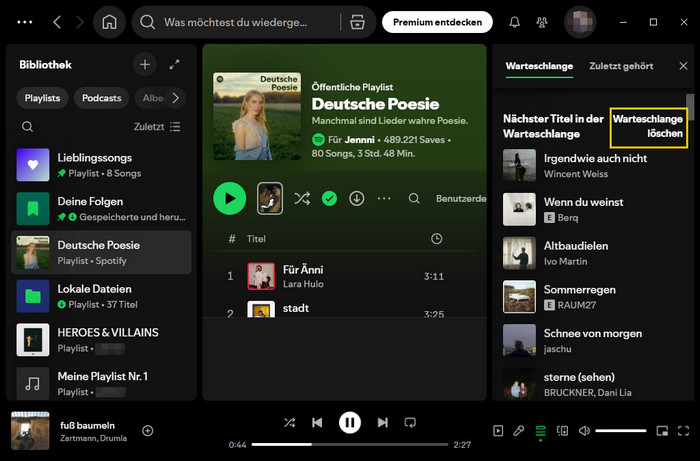Screen dimensions: 700x461
Task: Close the queue panel
Action: (x=683, y=66)
